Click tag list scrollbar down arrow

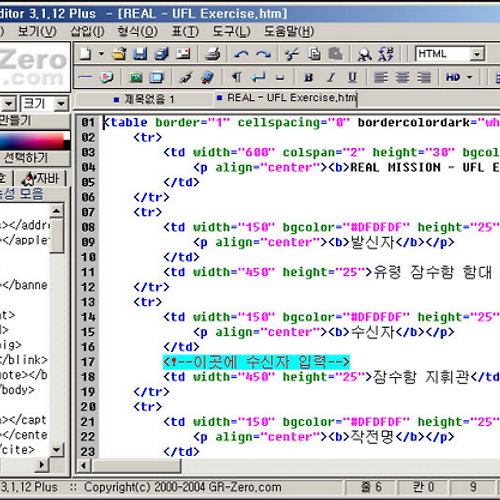pyautogui.click(x=56, y=450)
